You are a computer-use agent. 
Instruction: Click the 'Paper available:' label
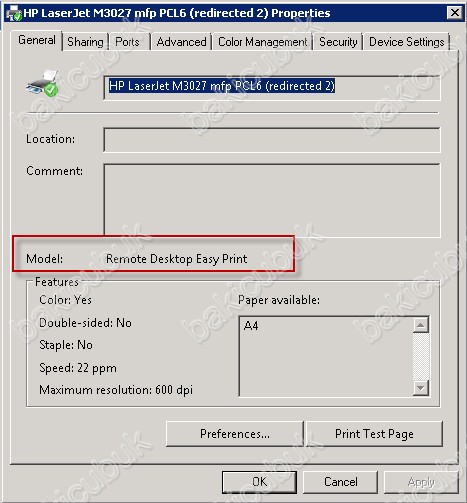[279, 300]
